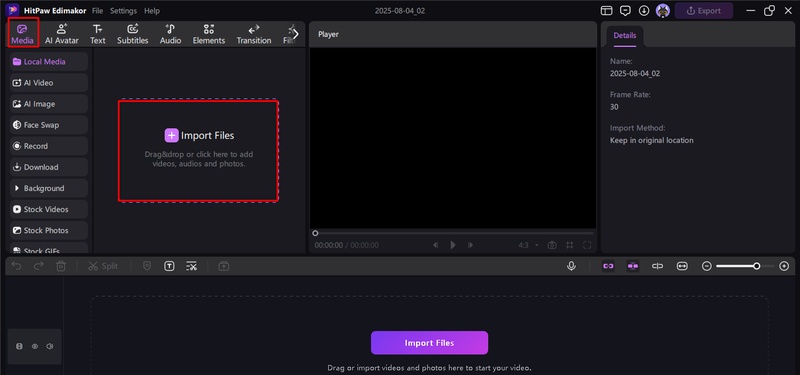The image size is (800, 375).
Task: Select the Elements tab
Action: click(x=209, y=34)
